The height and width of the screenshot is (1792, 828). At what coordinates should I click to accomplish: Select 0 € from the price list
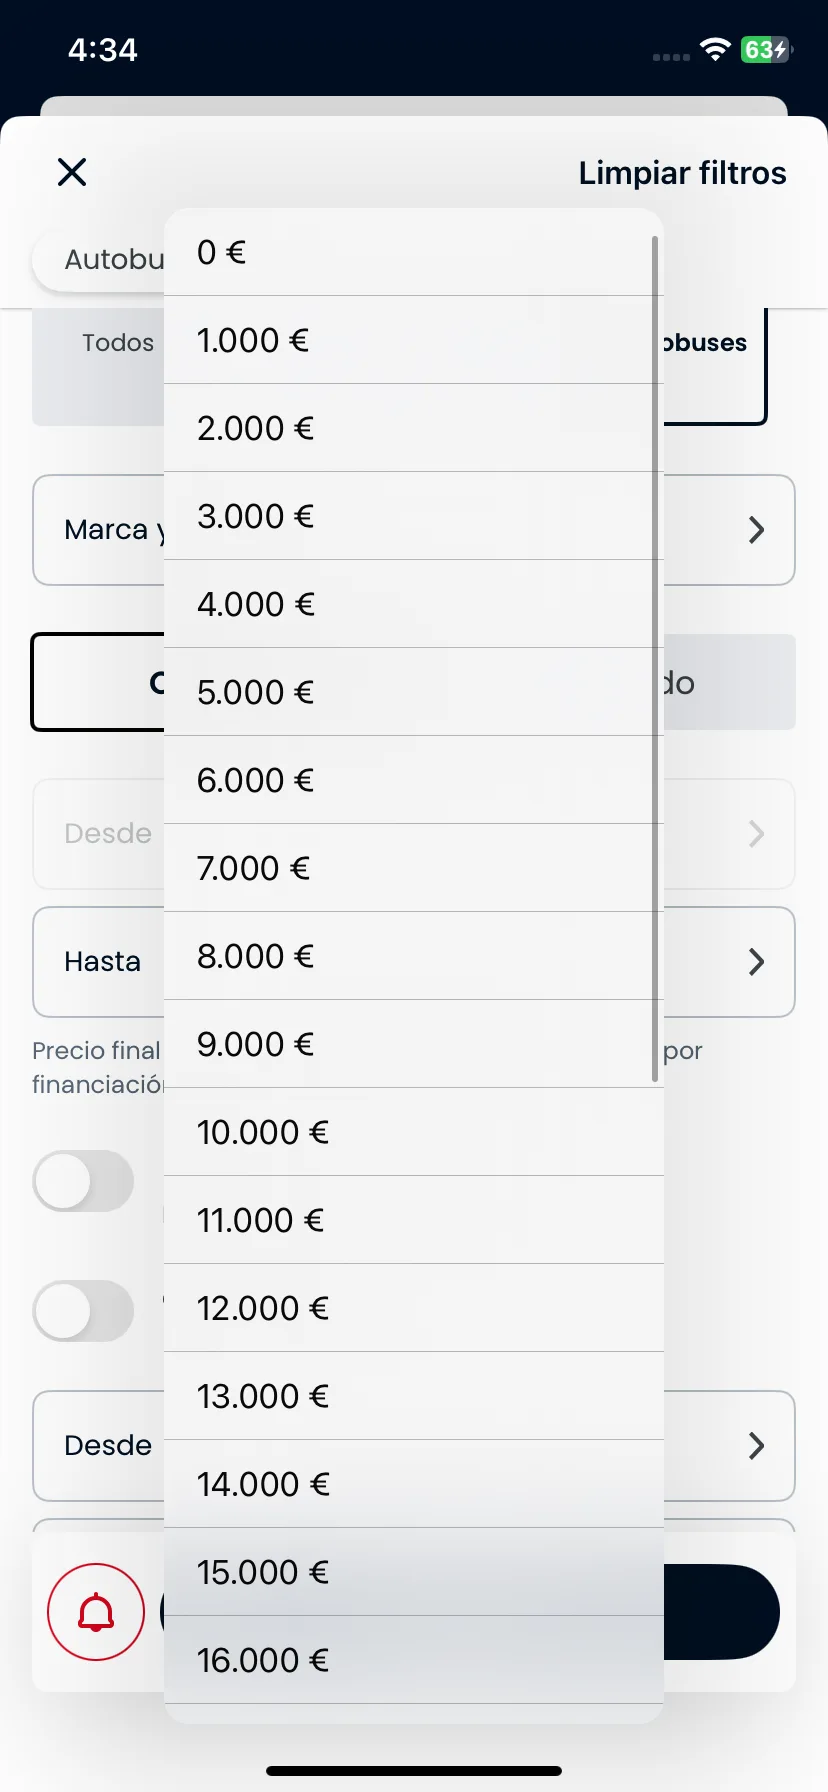point(413,252)
